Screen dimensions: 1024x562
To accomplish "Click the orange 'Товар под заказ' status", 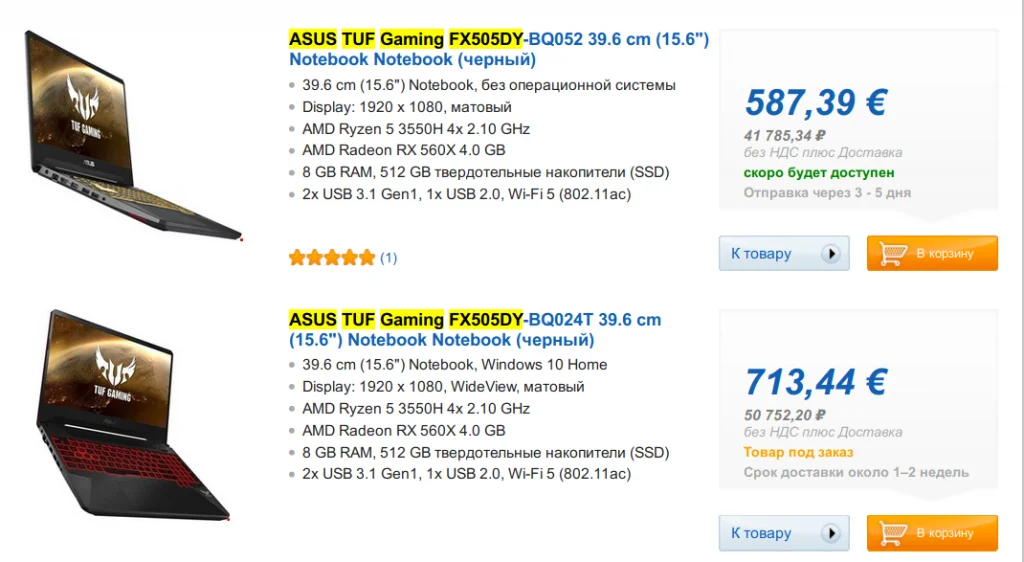I will point(798,452).
